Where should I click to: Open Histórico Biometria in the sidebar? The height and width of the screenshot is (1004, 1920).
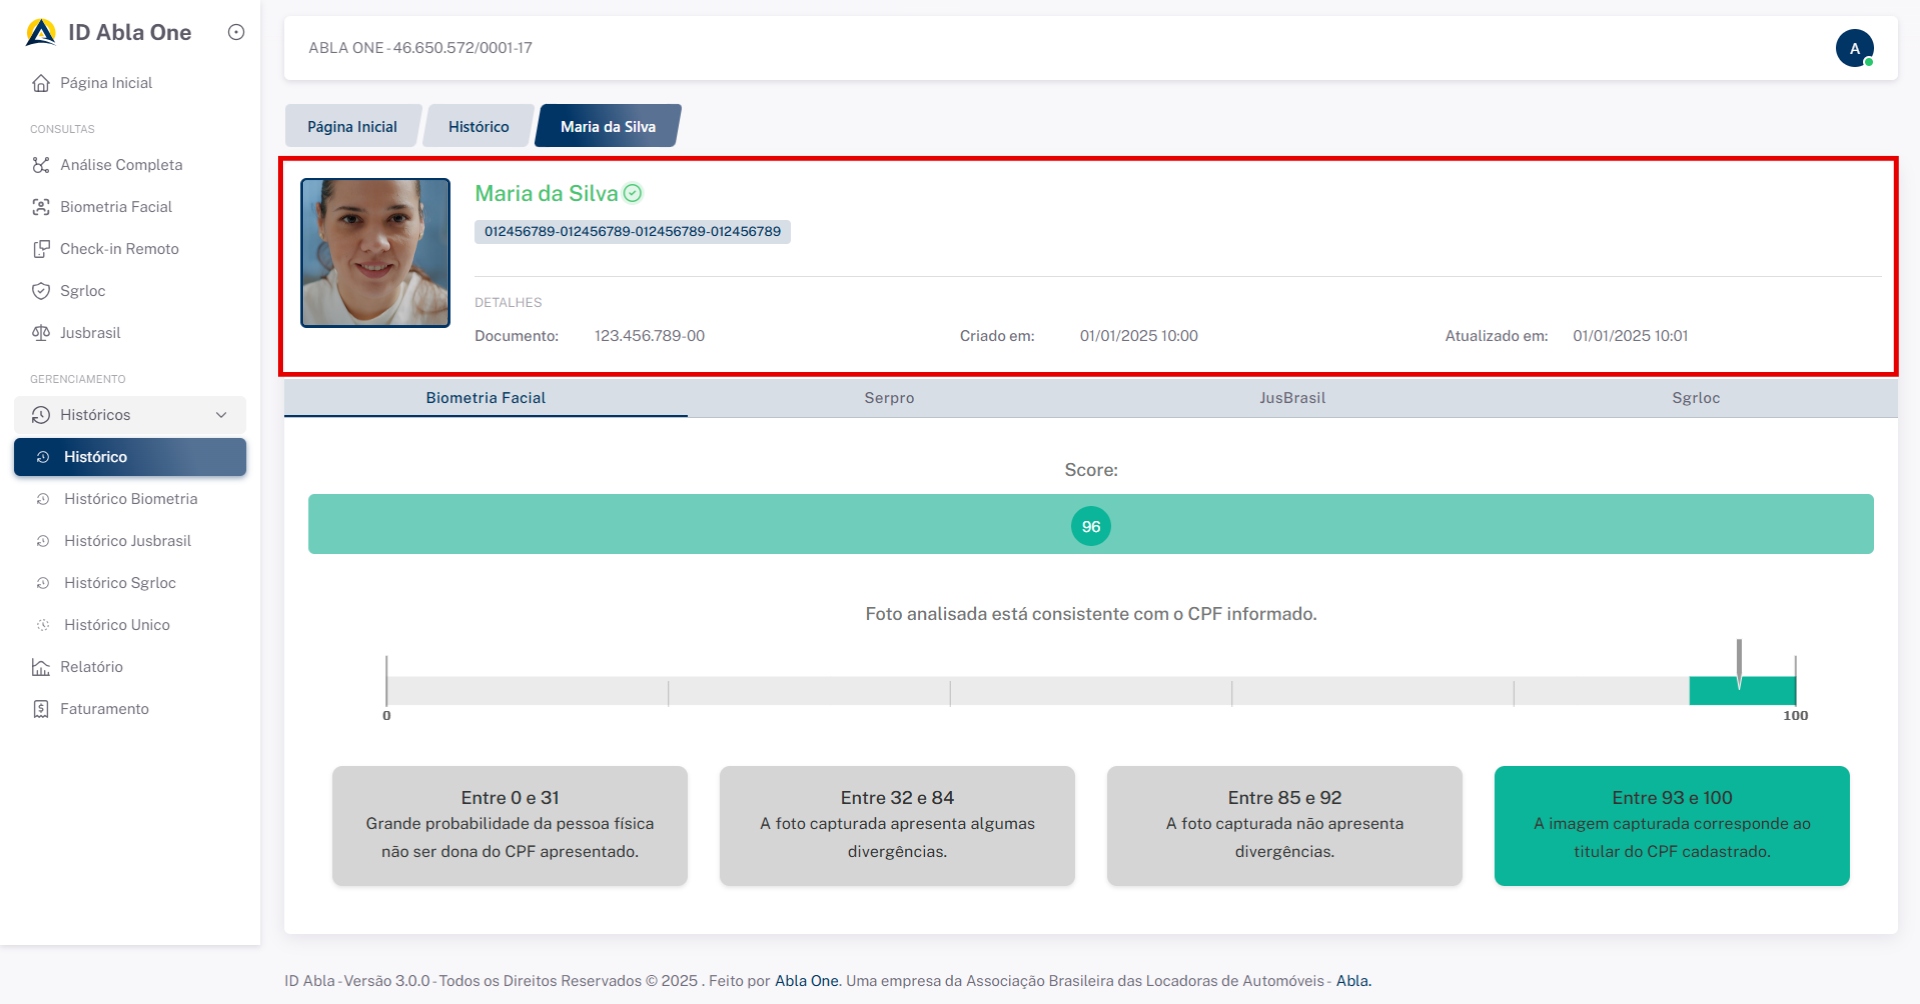pyautogui.click(x=130, y=499)
